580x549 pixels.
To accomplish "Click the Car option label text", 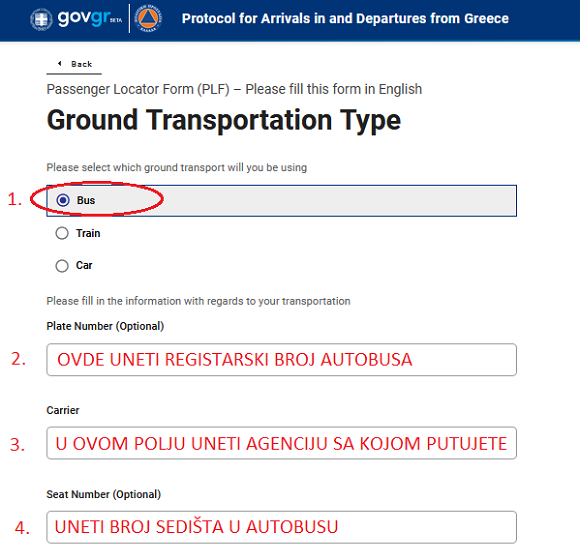I will click(84, 265).
